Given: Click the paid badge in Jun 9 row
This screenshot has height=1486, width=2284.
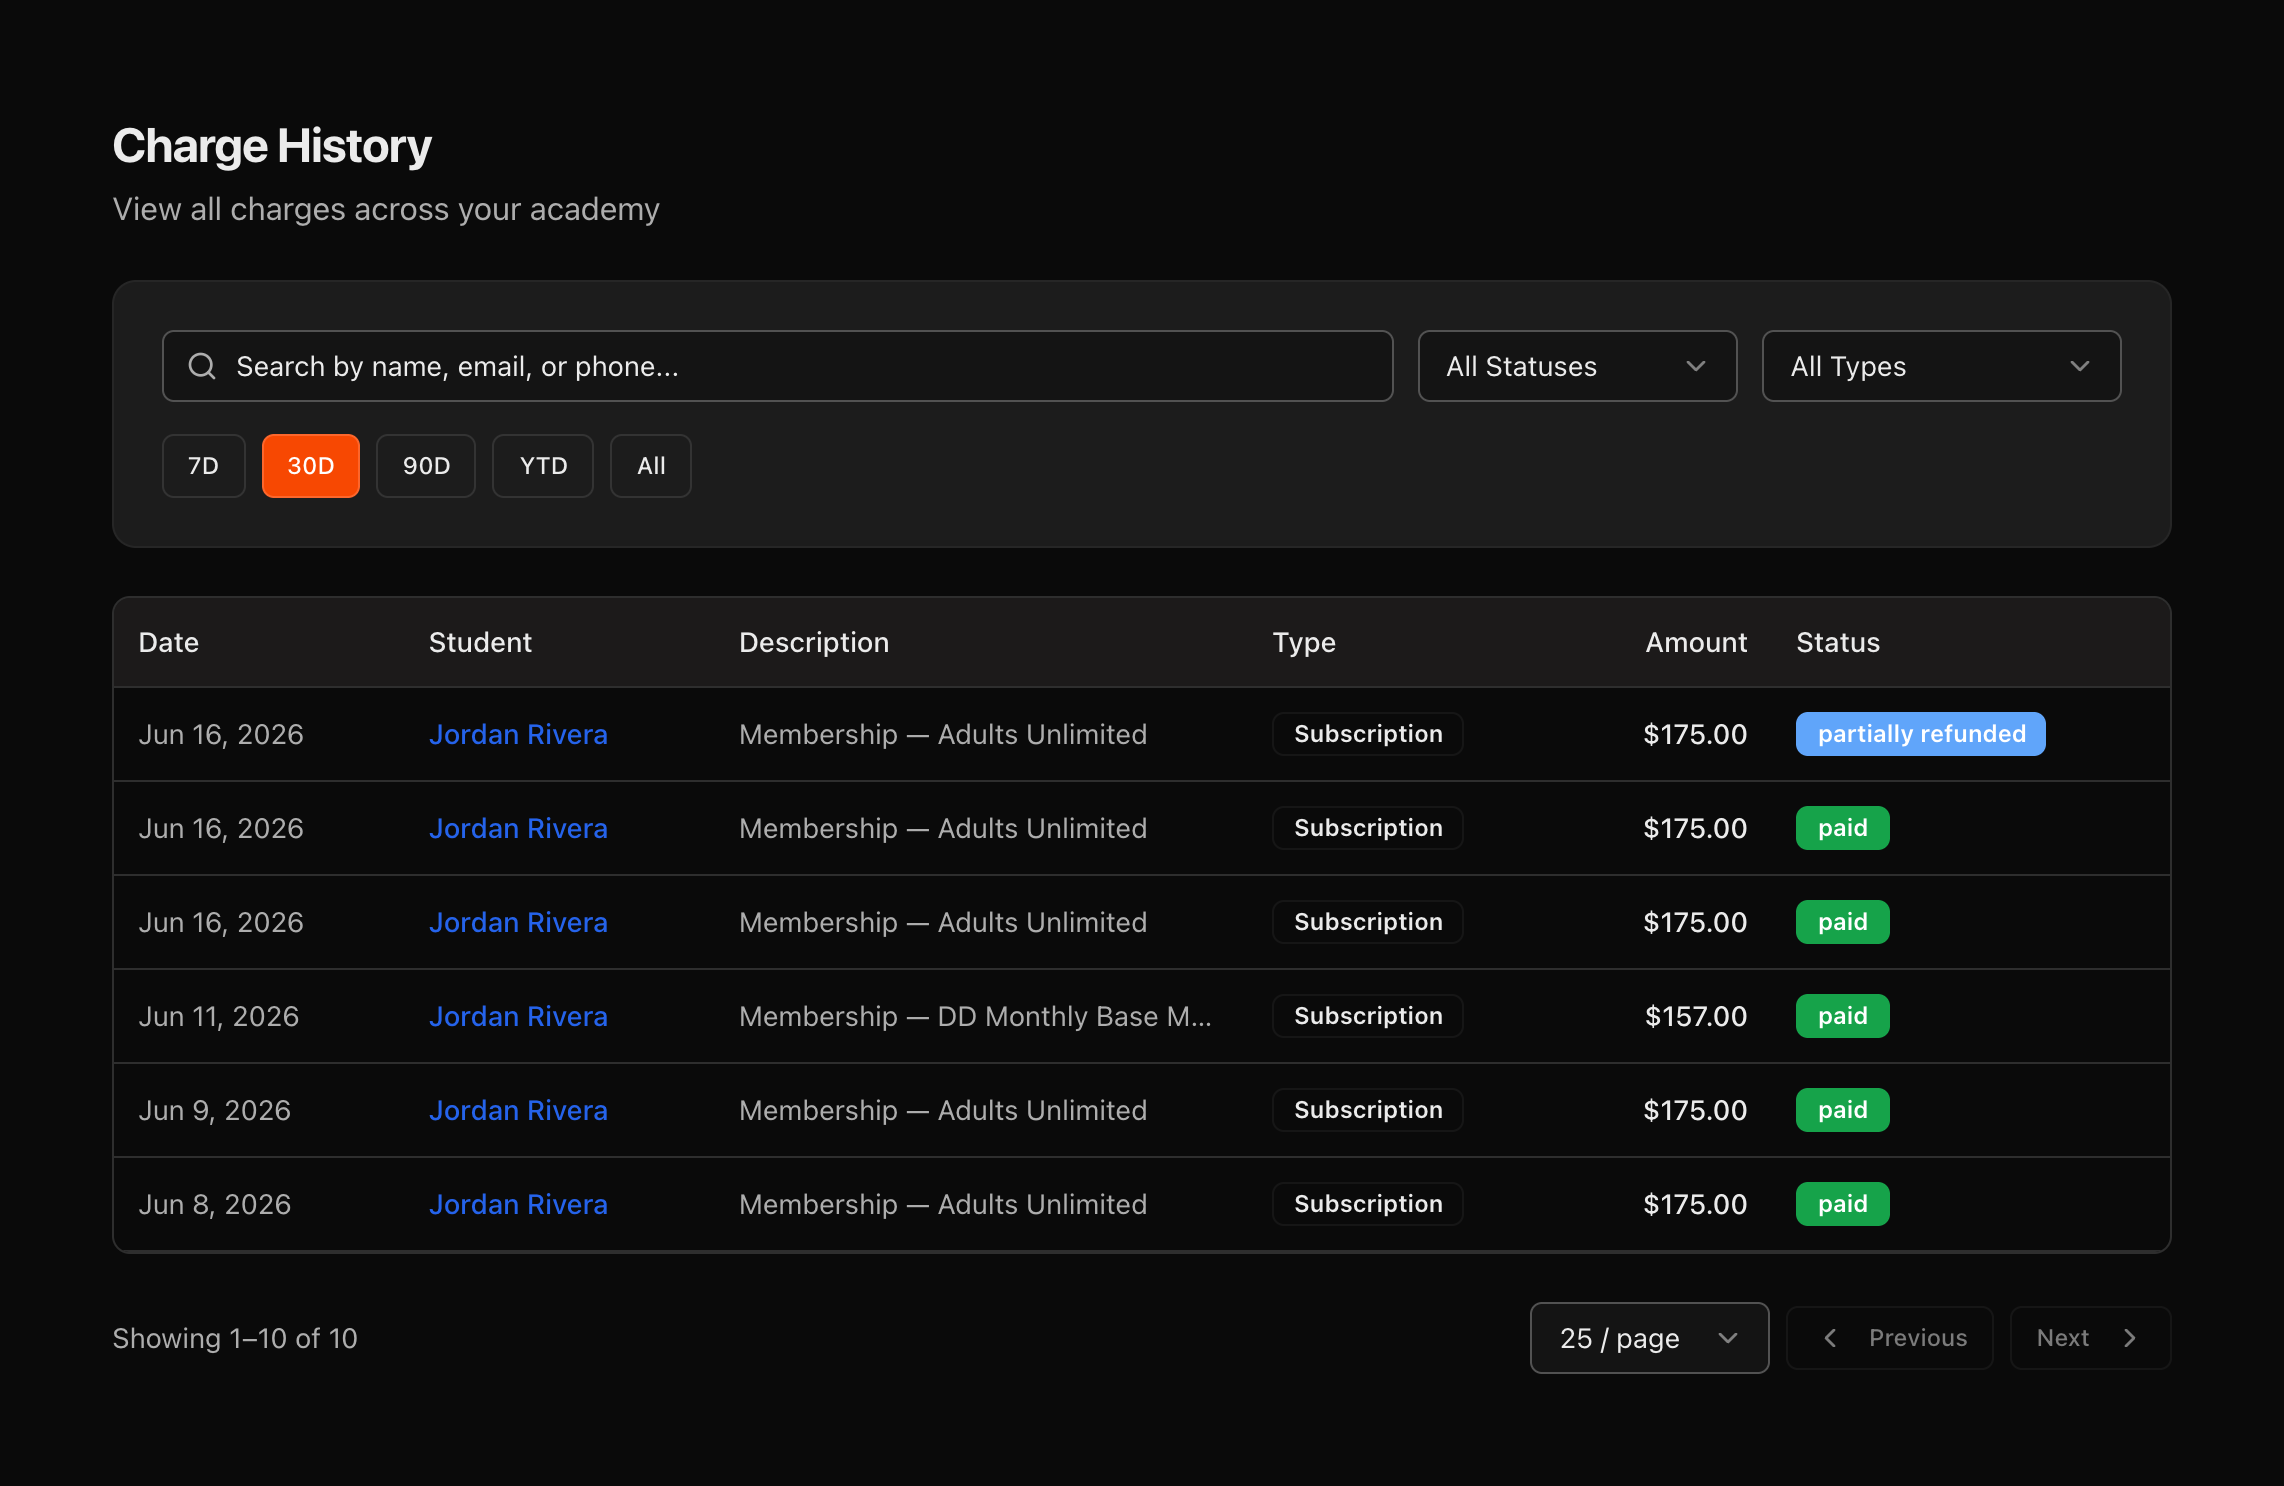Looking at the screenshot, I should [x=1843, y=1110].
